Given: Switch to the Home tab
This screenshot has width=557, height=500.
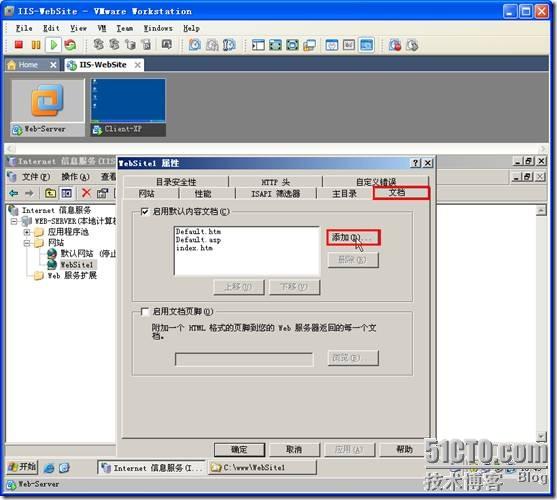Looking at the screenshot, I should coord(32,65).
